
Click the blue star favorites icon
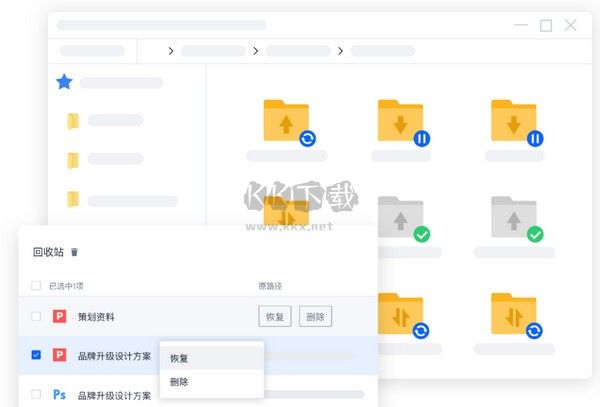click(64, 82)
